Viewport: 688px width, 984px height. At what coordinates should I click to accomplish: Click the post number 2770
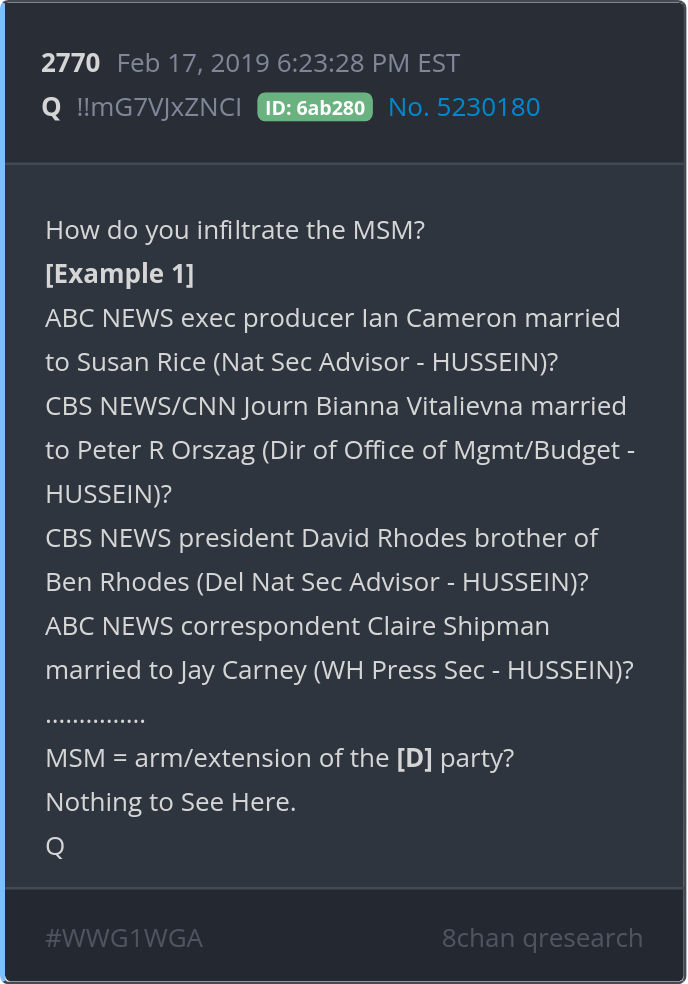(x=70, y=64)
